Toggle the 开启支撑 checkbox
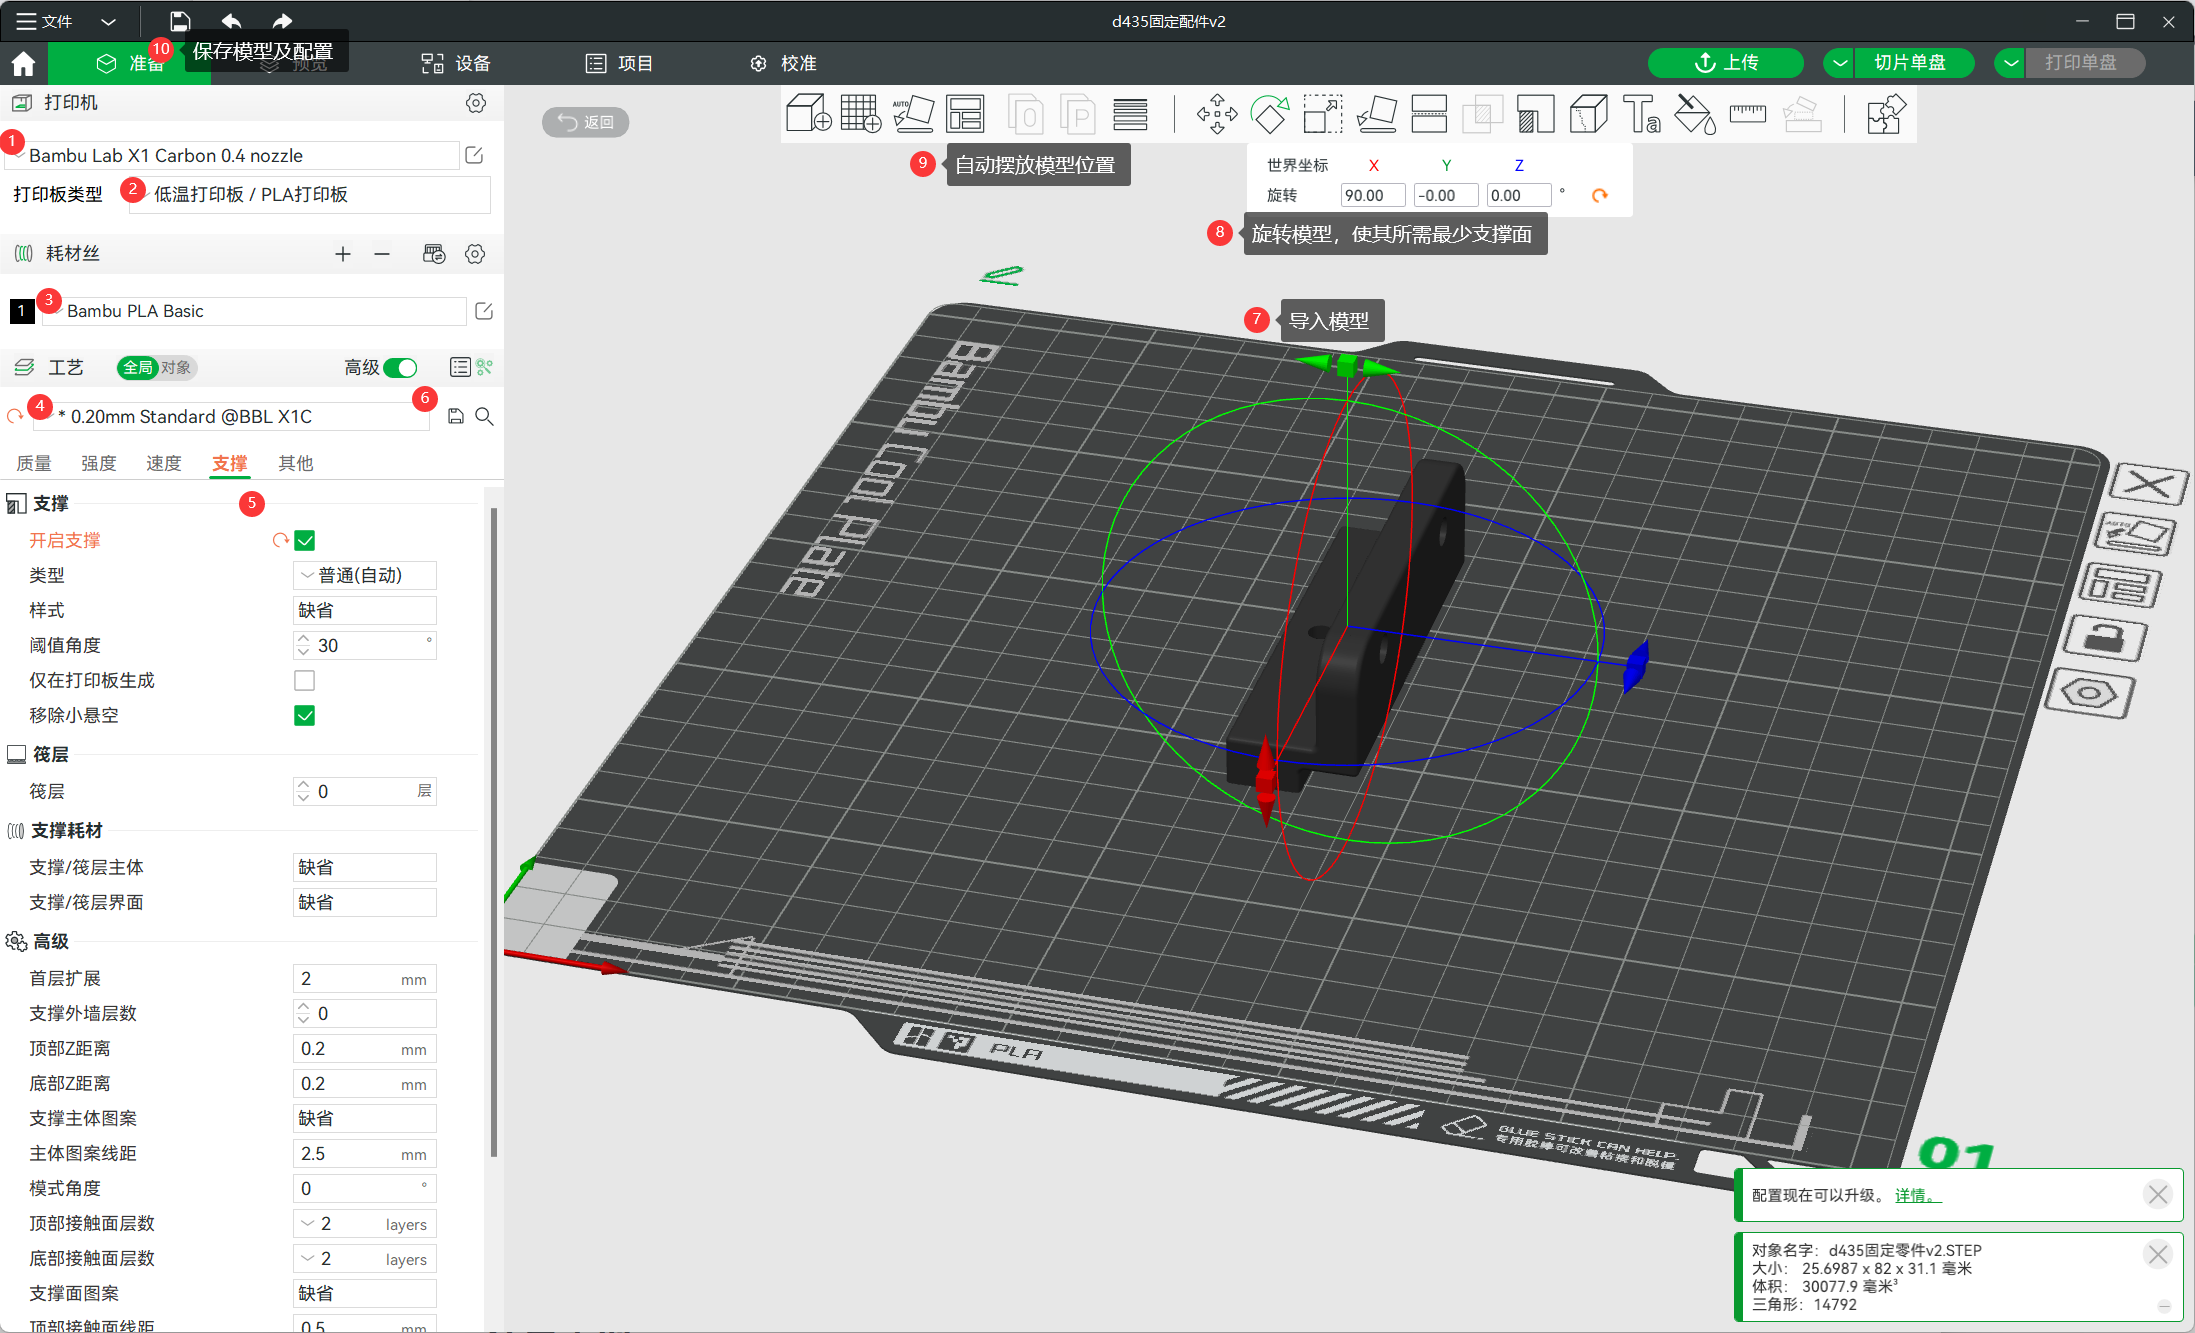 pos(305,541)
